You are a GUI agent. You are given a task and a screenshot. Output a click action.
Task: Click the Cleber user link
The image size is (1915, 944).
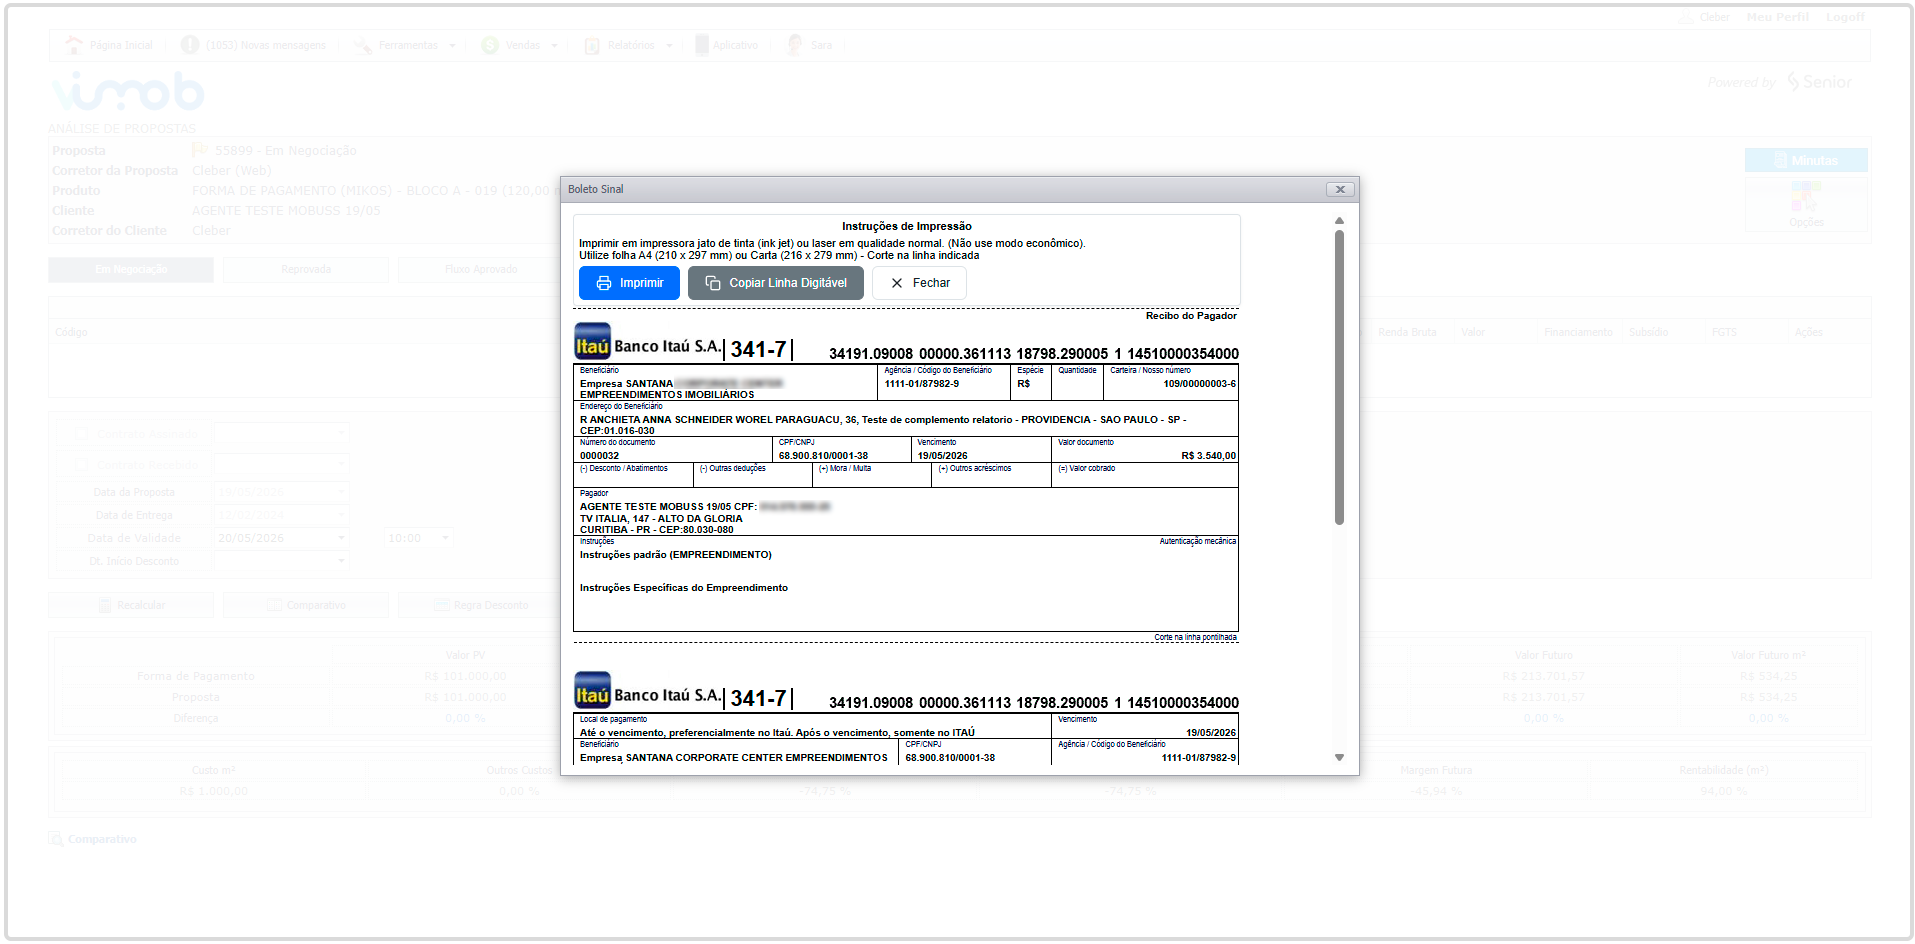coord(1714,17)
